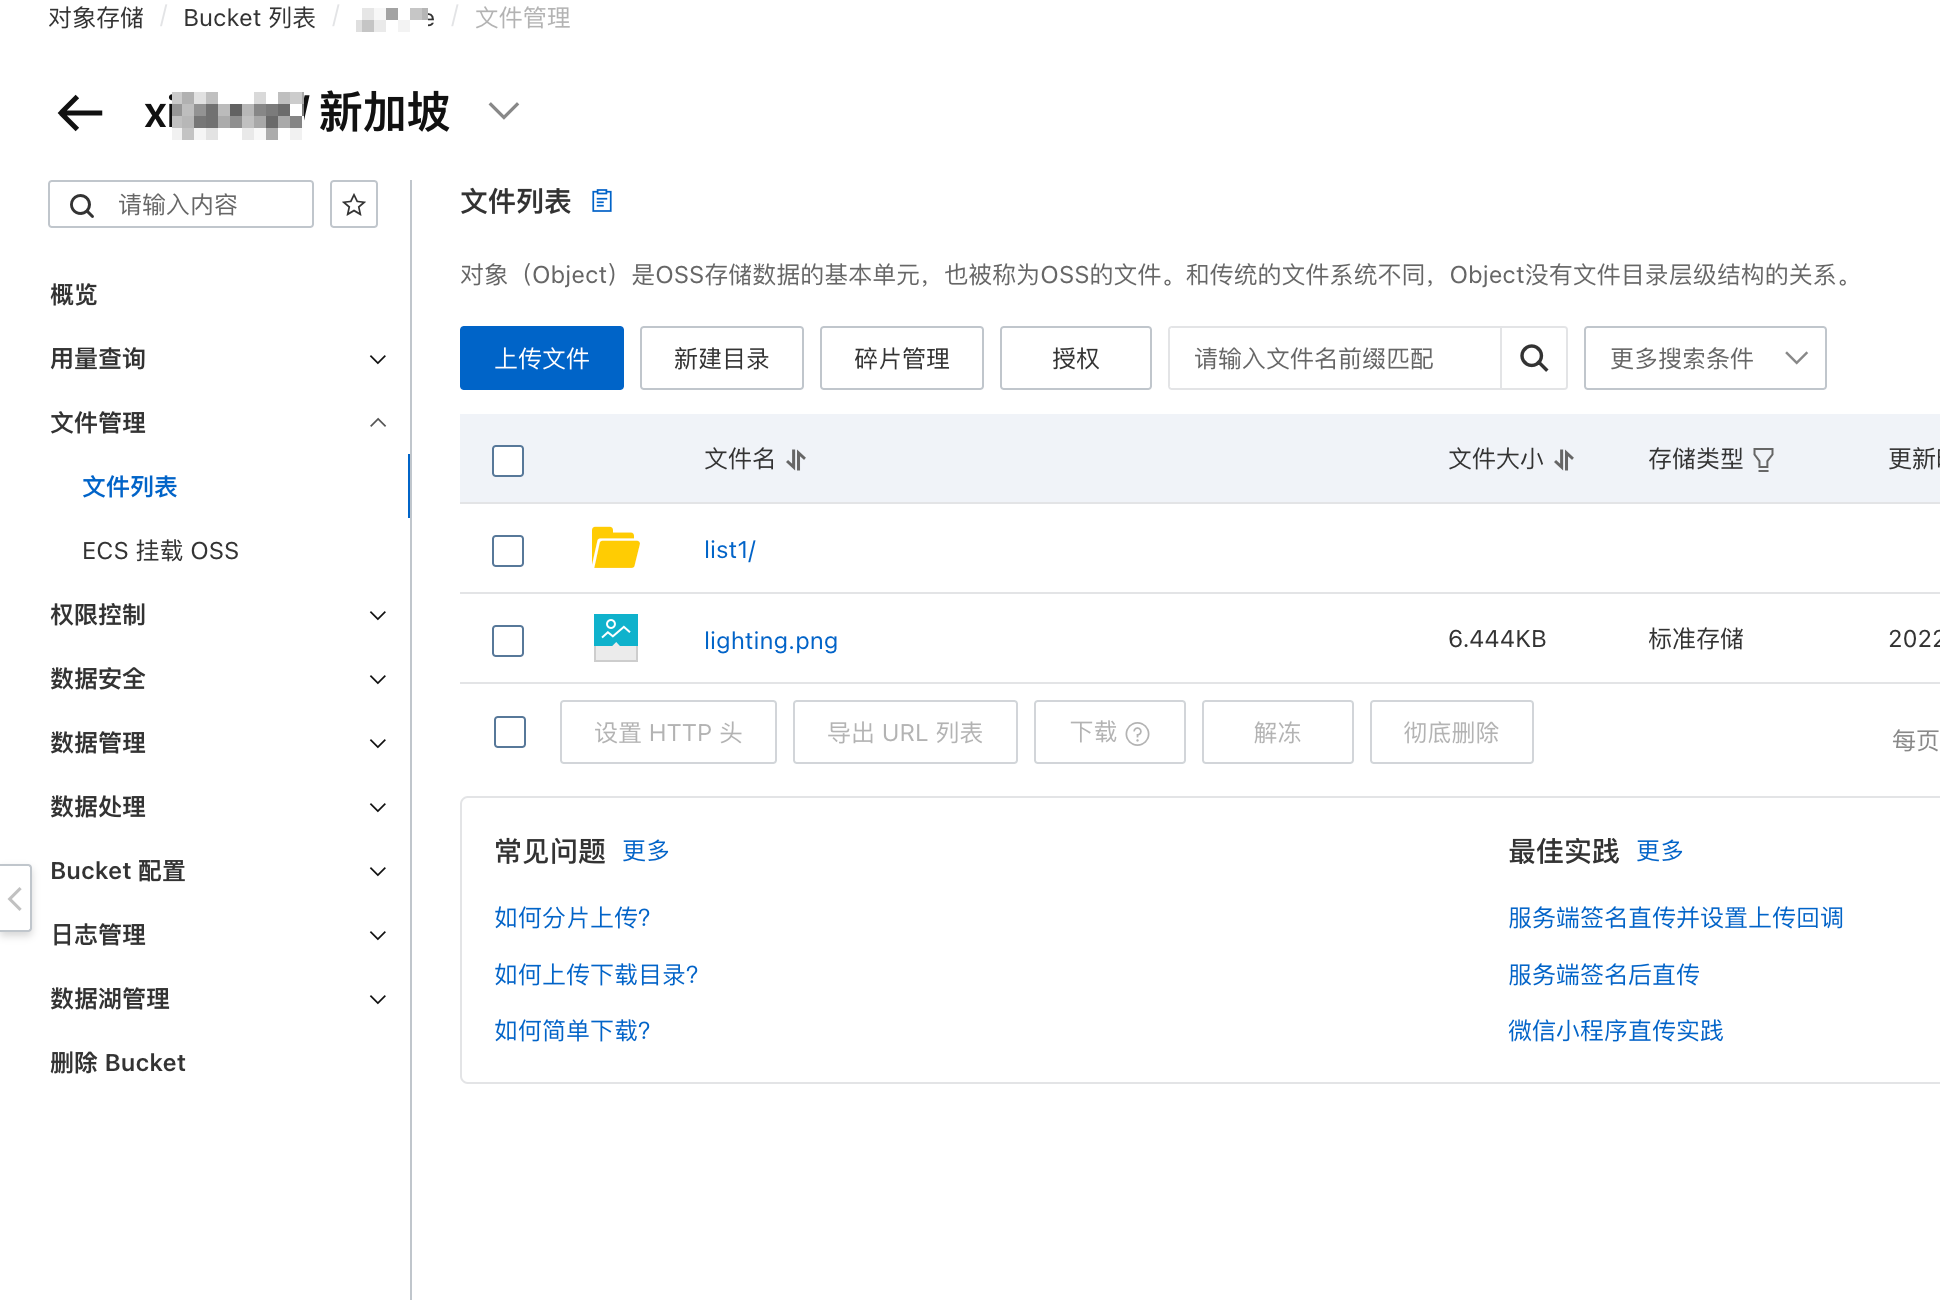Open the bucket switcher chevron beside 新加坡

[503, 111]
